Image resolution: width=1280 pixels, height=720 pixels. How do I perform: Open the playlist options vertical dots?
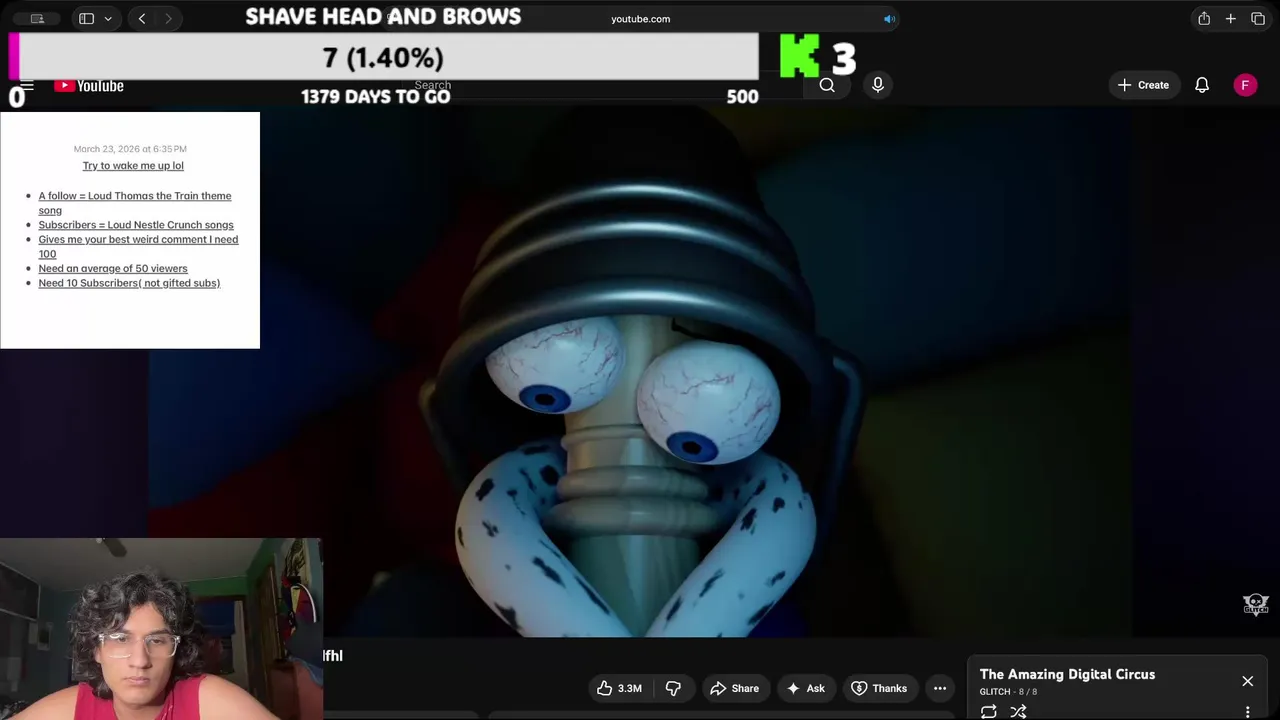click(x=1247, y=711)
